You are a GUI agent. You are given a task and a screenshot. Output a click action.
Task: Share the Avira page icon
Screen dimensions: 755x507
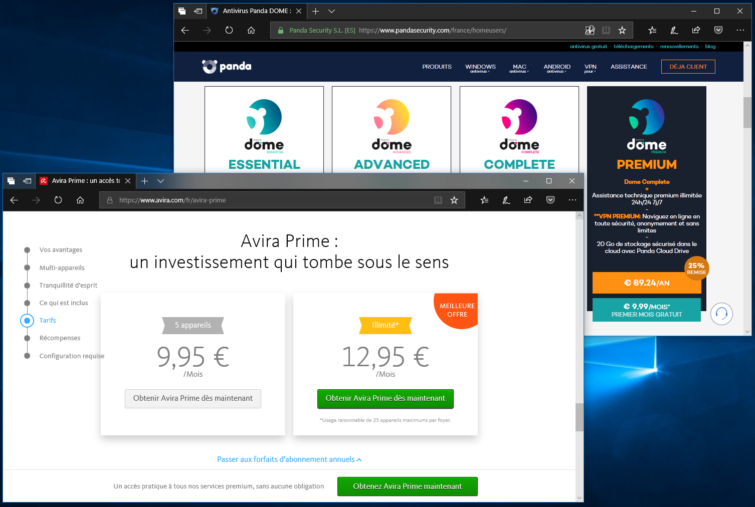(528, 200)
